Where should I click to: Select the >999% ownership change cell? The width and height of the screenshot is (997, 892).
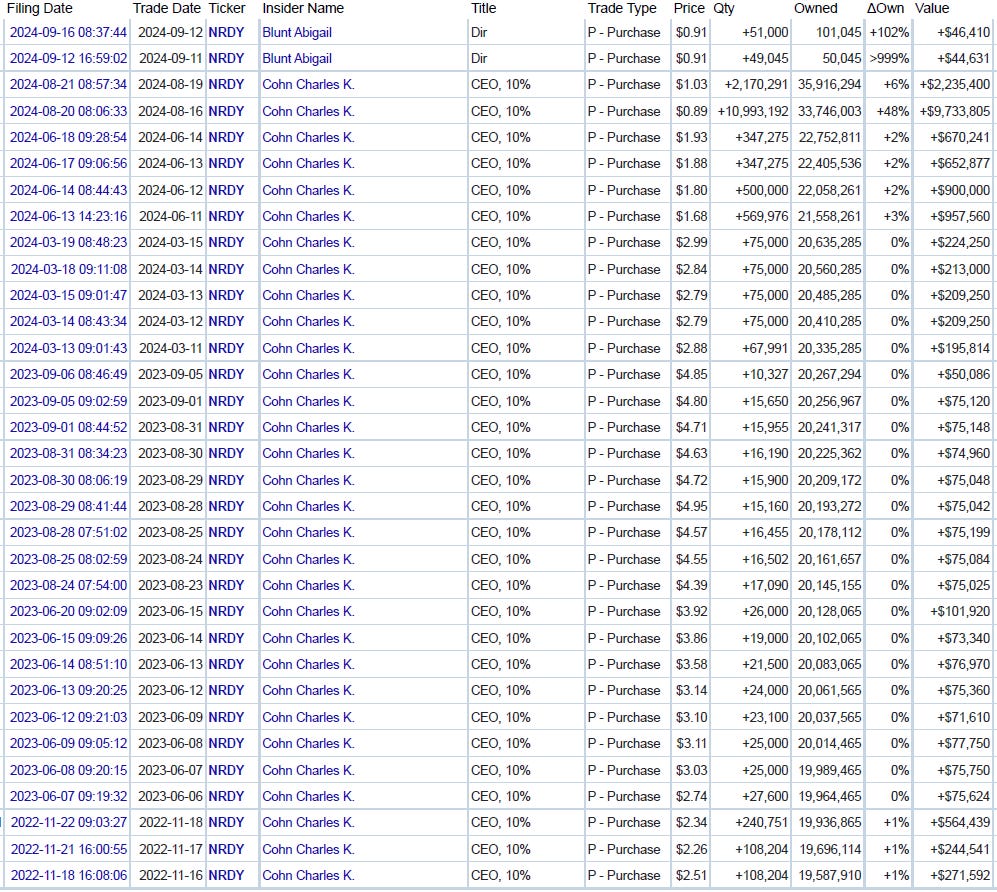pos(890,58)
